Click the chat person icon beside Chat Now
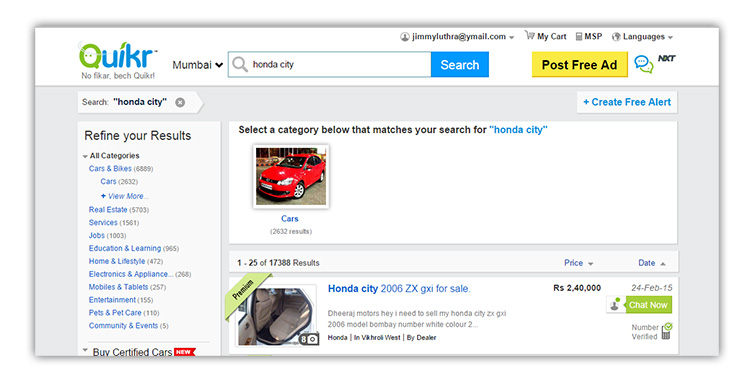 [615, 305]
